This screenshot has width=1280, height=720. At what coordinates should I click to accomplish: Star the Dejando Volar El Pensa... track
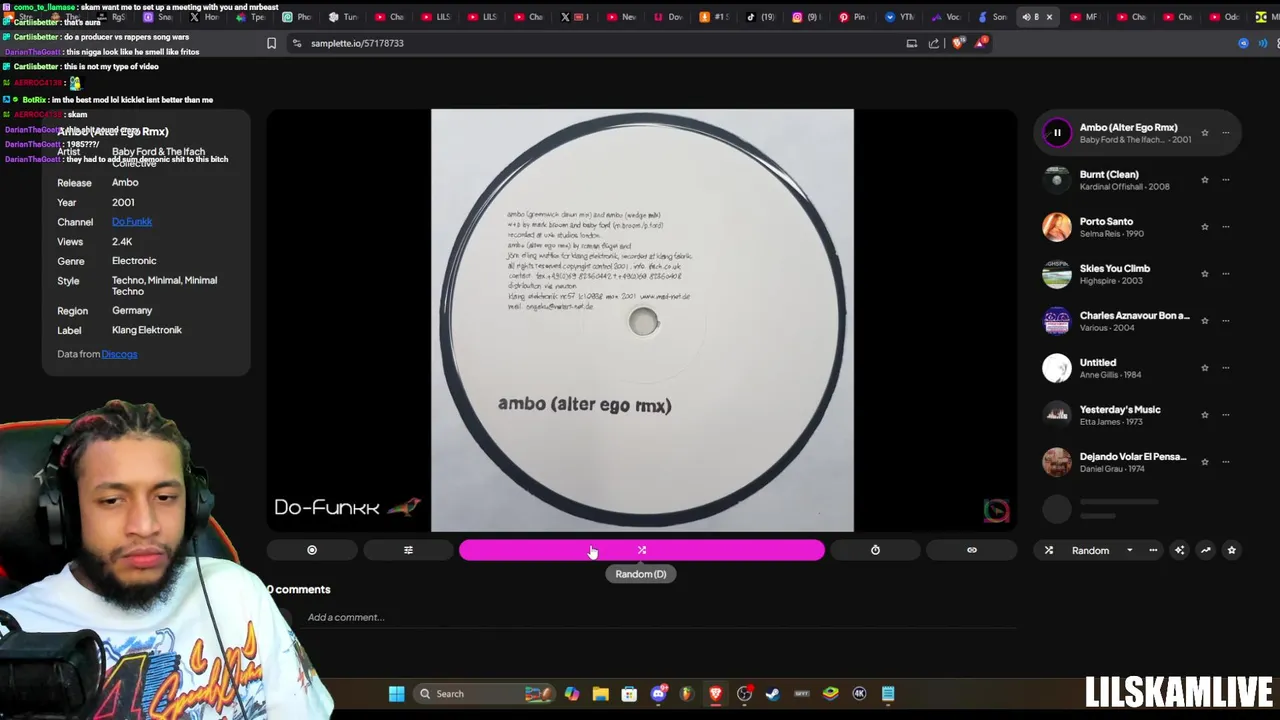tap(1204, 462)
